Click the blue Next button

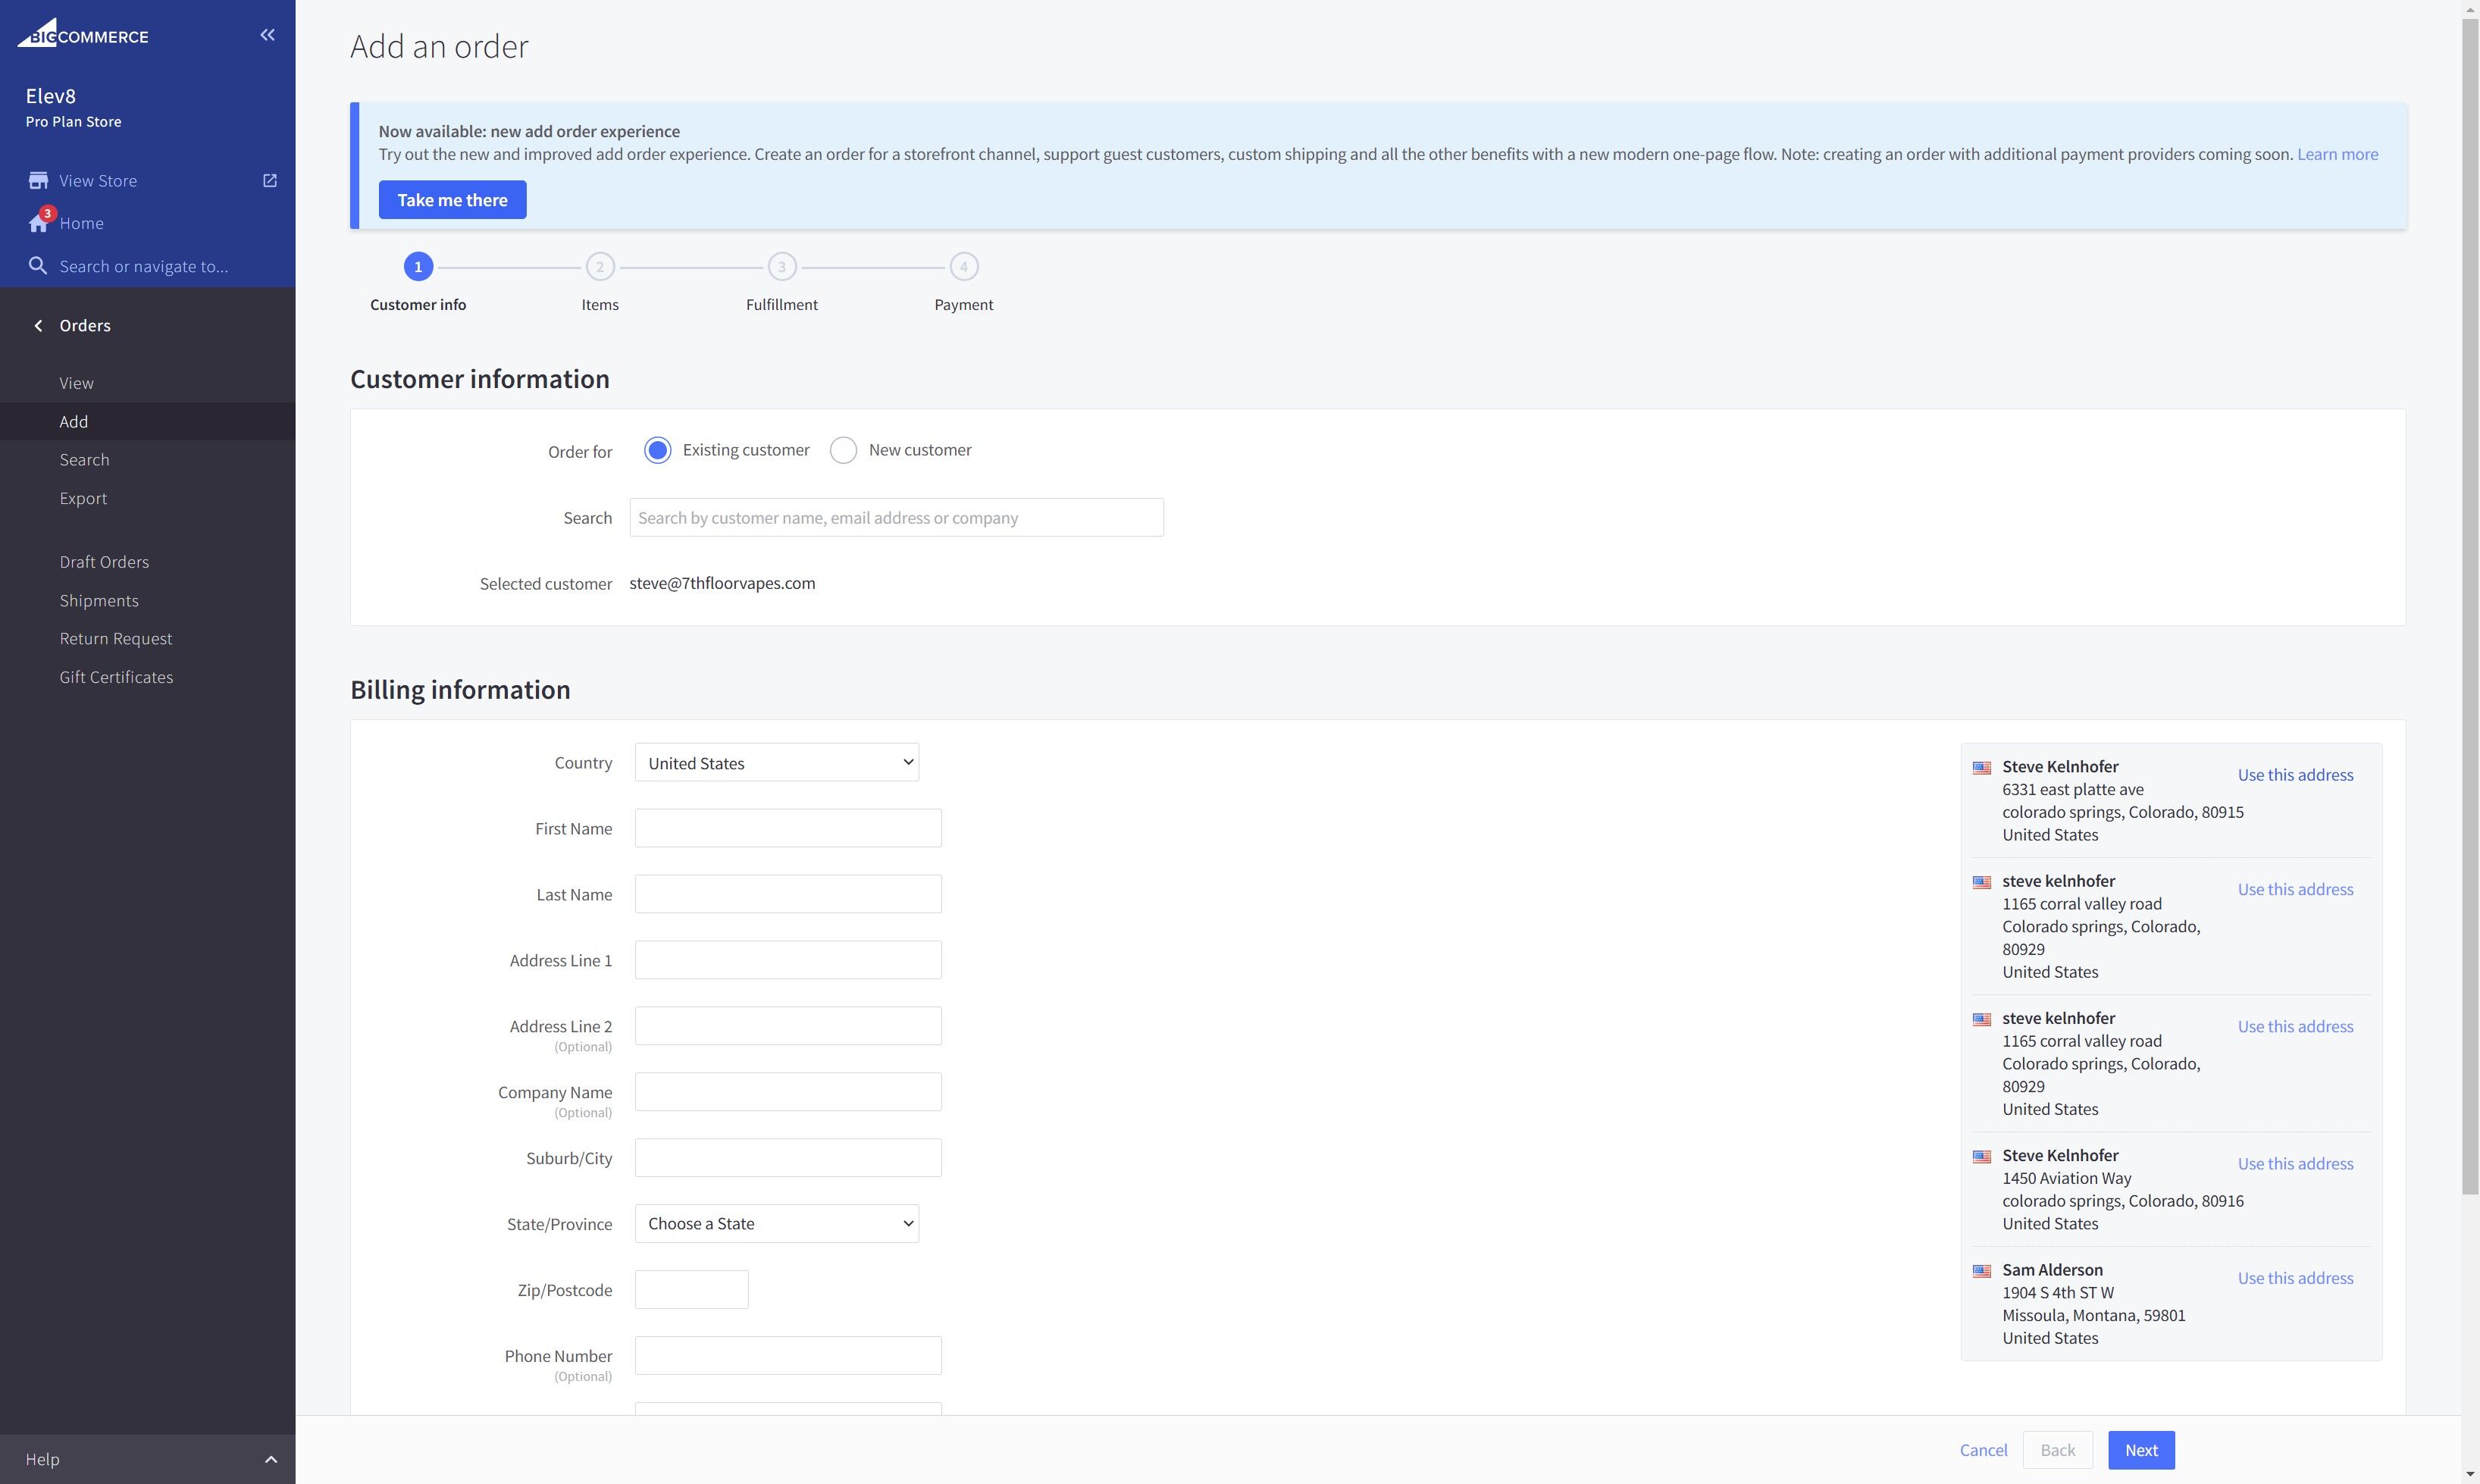(x=2141, y=1451)
